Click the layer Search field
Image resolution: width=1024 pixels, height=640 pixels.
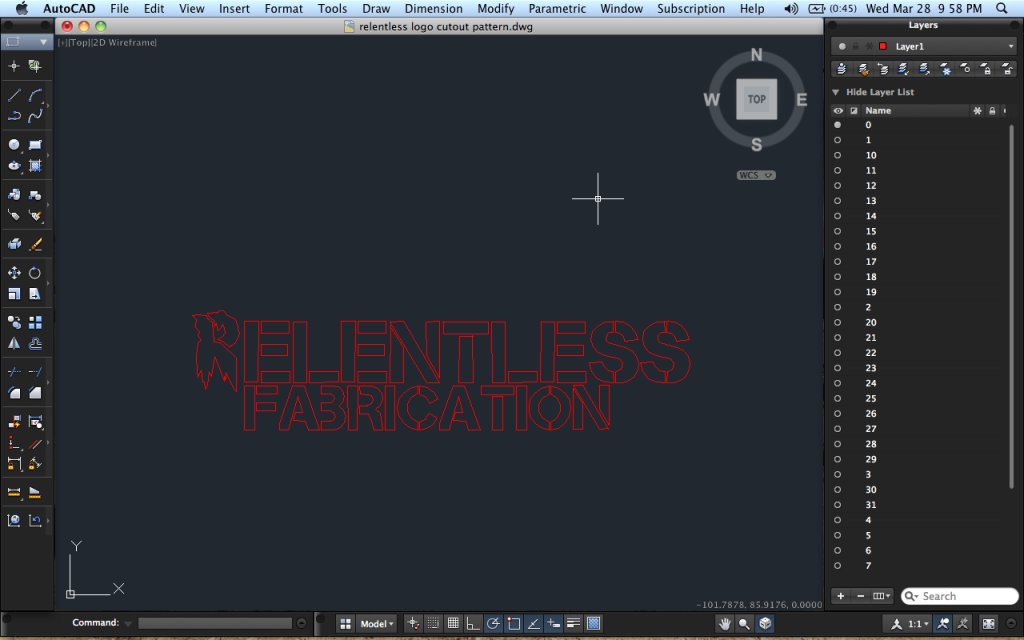click(x=959, y=596)
